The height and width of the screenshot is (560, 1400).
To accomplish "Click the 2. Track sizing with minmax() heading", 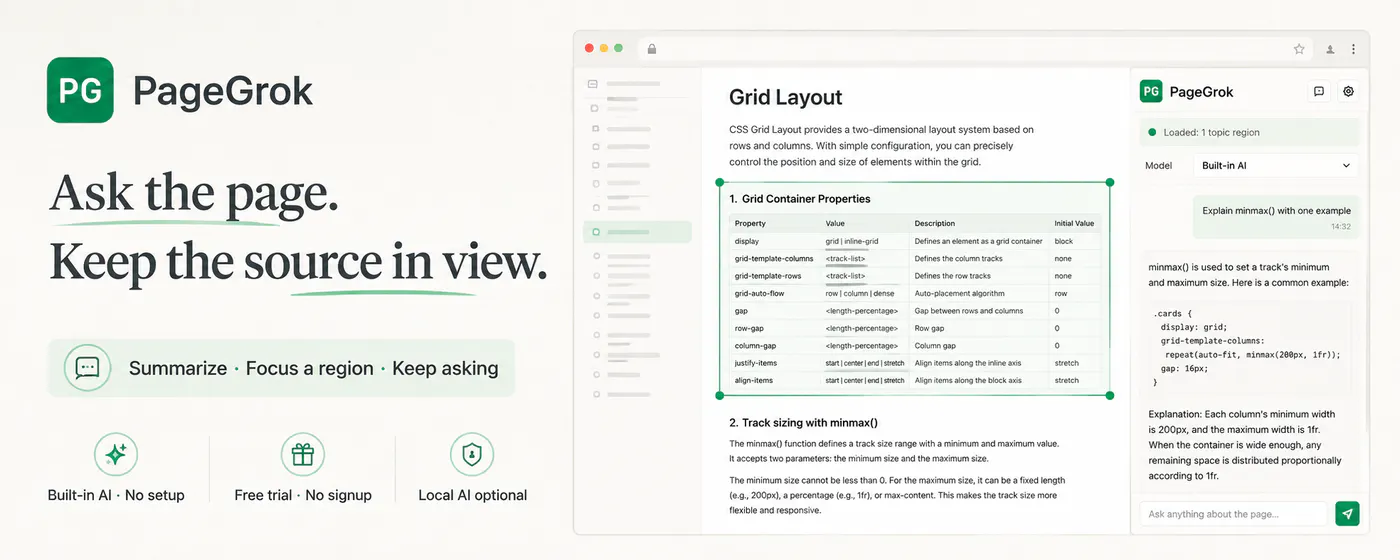I will pyautogui.click(x=803, y=423).
